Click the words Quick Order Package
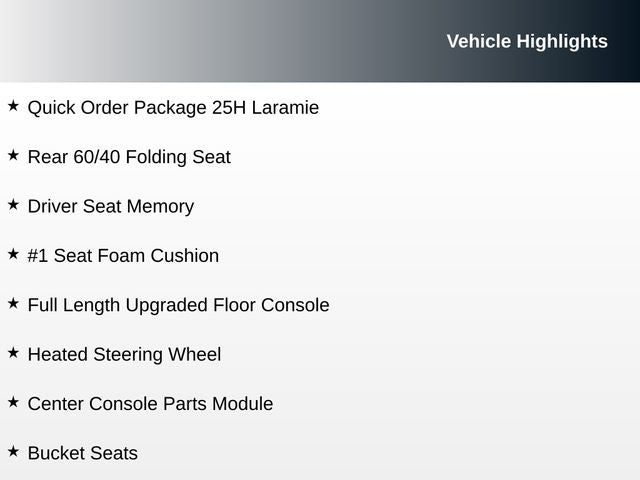The width and height of the screenshot is (640, 480). (x=117, y=108)
